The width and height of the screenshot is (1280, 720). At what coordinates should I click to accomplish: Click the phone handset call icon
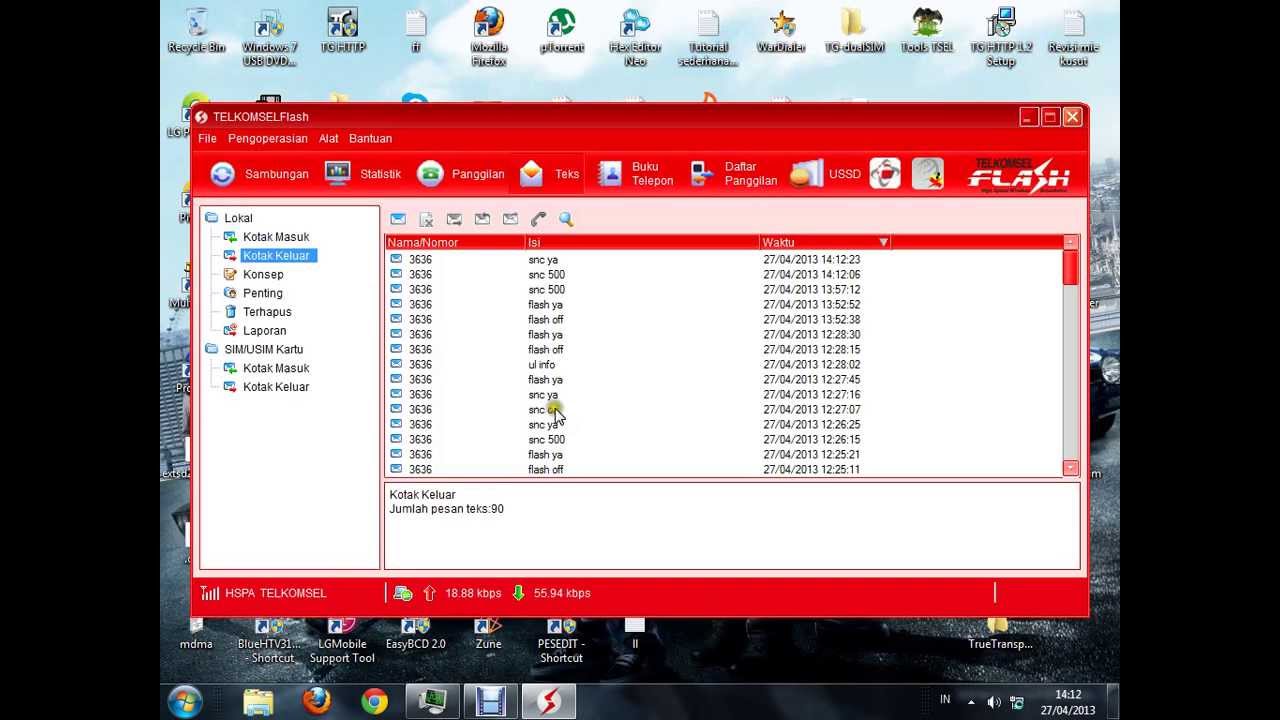(x=538, y=219)
